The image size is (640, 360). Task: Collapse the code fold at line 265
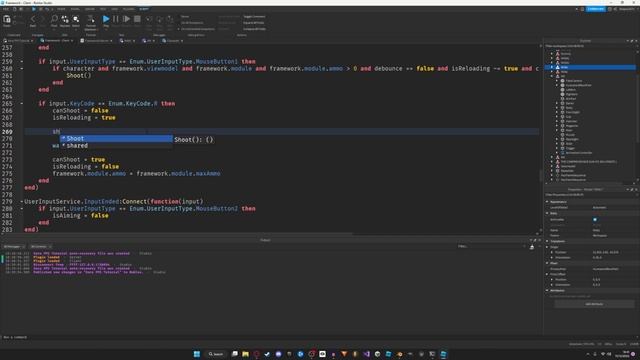click(22, 104)
